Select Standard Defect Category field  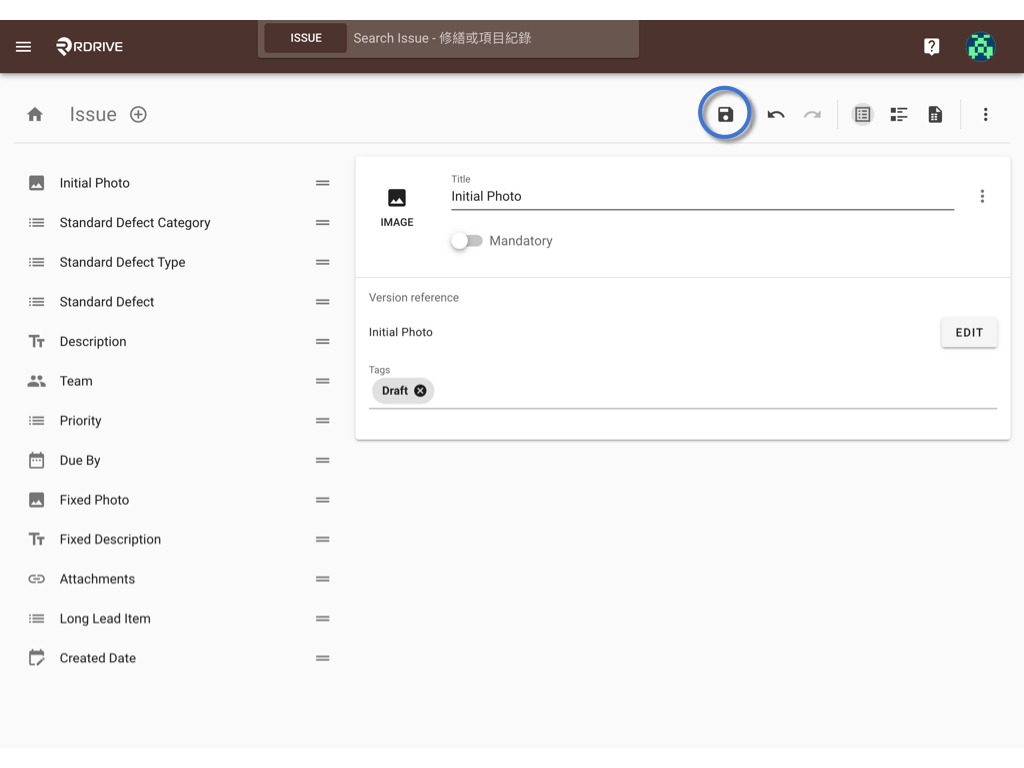coord(178,223)
